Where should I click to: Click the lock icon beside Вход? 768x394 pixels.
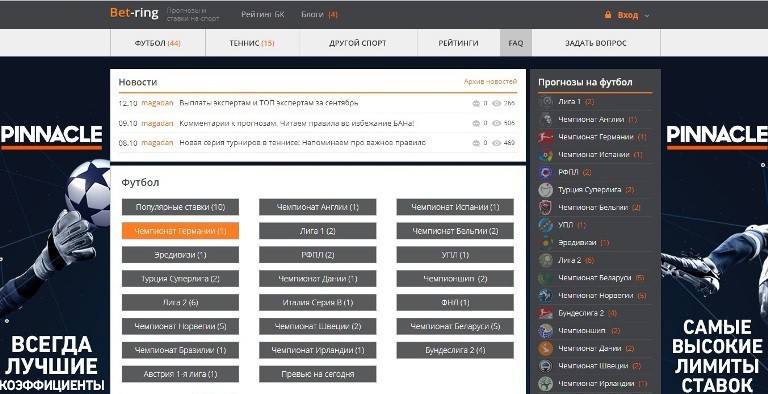(x=608, y=15)
